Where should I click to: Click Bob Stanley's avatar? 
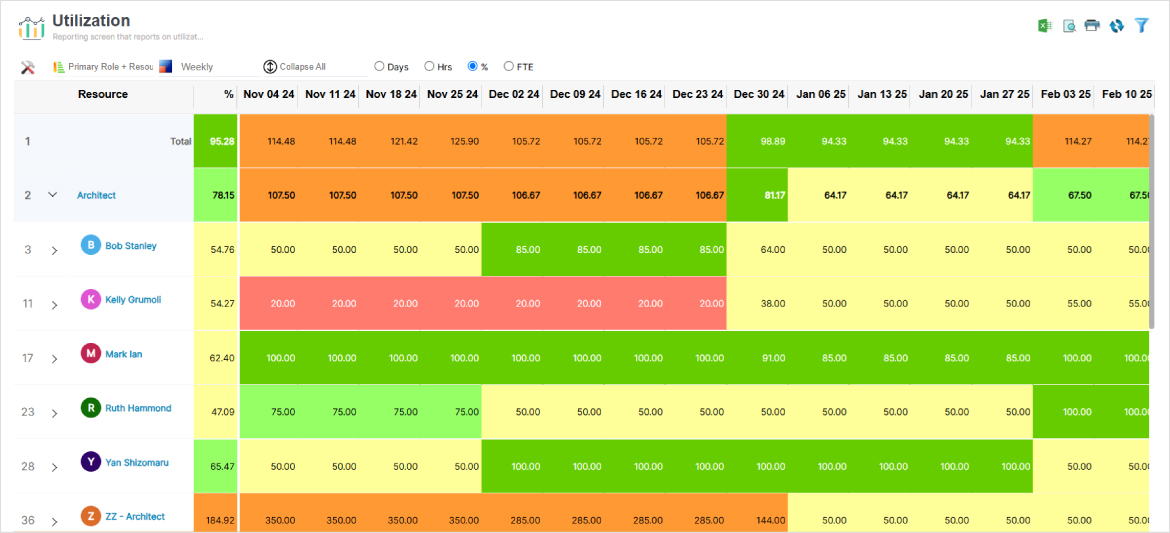[90, 245]
